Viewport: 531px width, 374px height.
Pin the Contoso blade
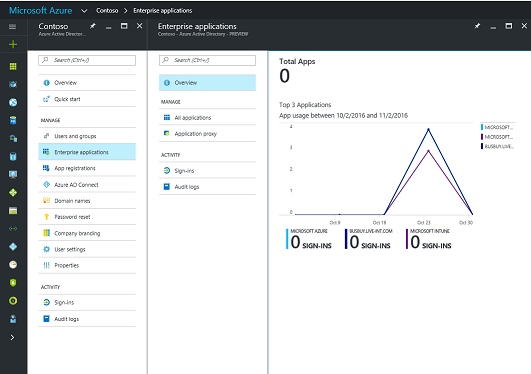coord(92,26)
